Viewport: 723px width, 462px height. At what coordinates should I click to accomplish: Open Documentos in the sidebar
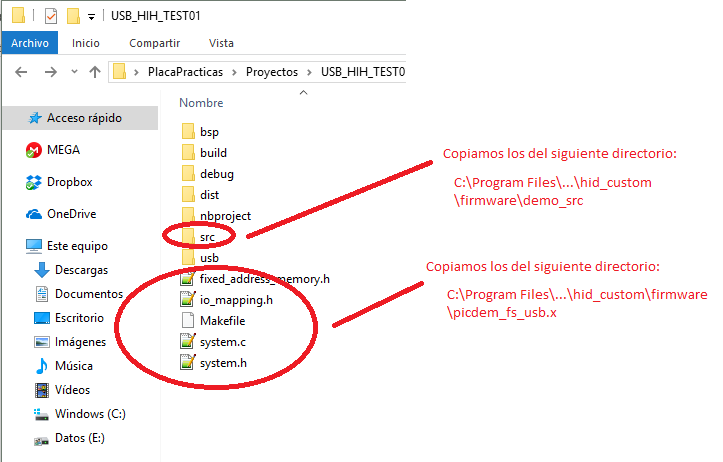point(89,294)
